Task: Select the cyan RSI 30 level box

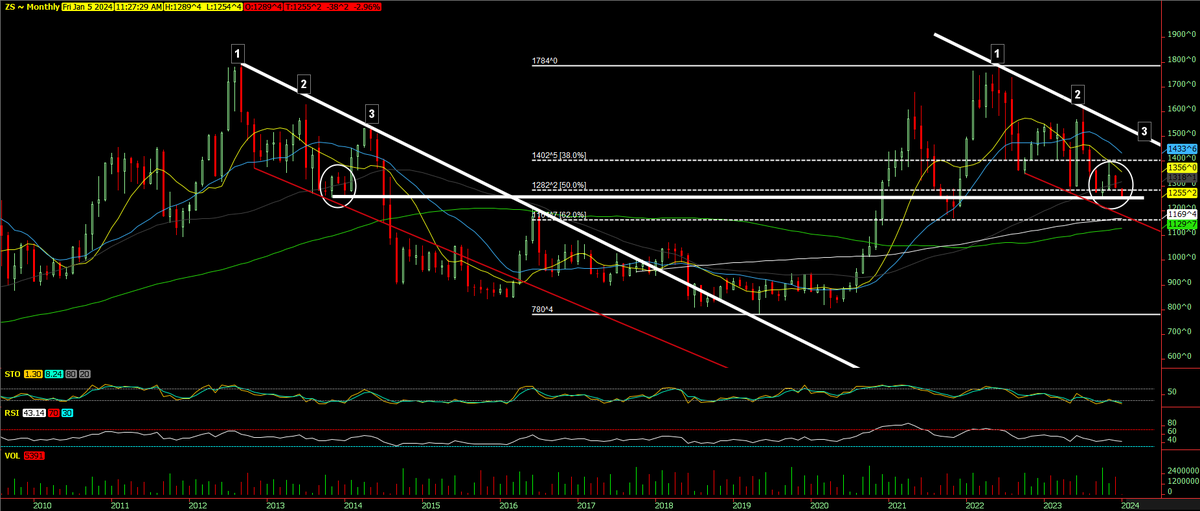Action: click(x=67, y=413)
